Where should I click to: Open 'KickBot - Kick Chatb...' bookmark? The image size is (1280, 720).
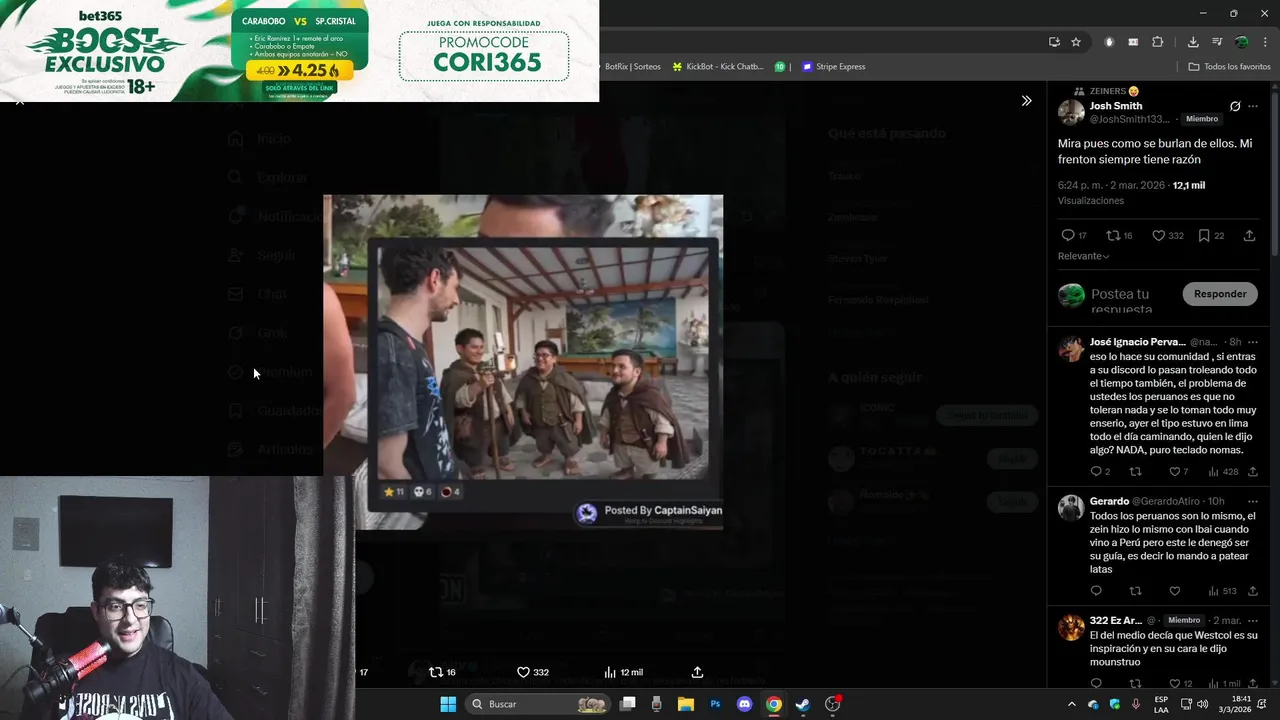click(x=717, y=67)
